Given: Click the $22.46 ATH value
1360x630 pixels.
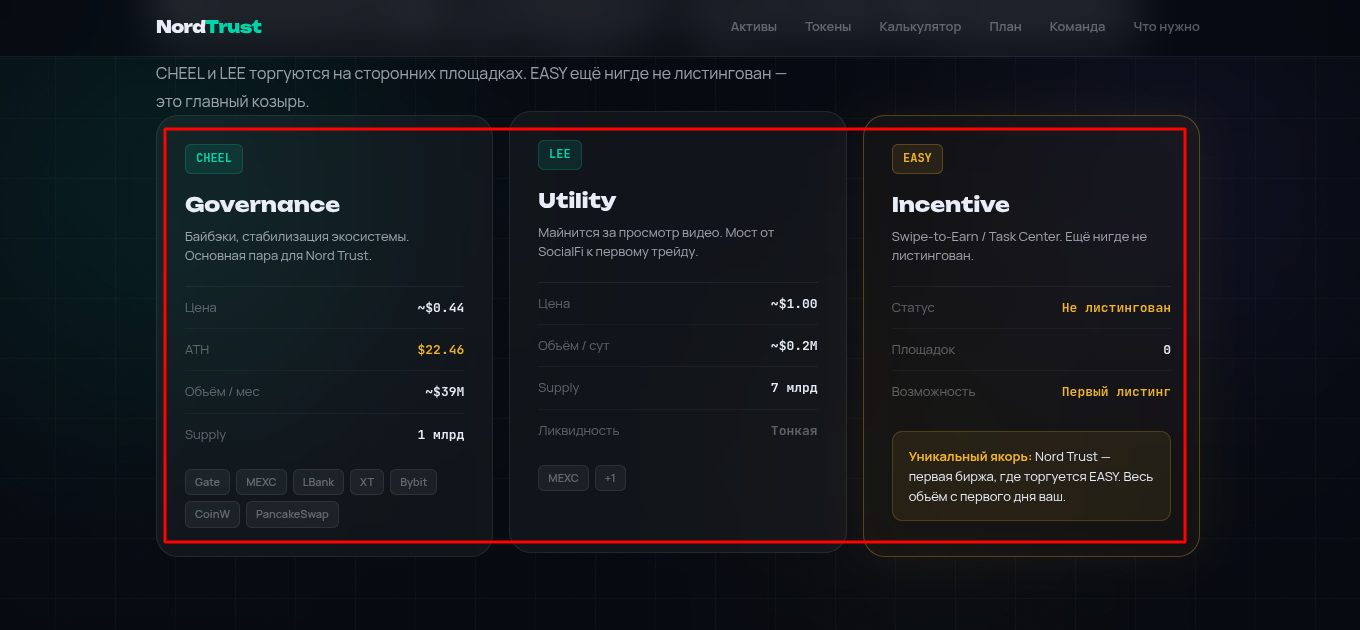Looking at the screenshot, I should pos(441,350).
